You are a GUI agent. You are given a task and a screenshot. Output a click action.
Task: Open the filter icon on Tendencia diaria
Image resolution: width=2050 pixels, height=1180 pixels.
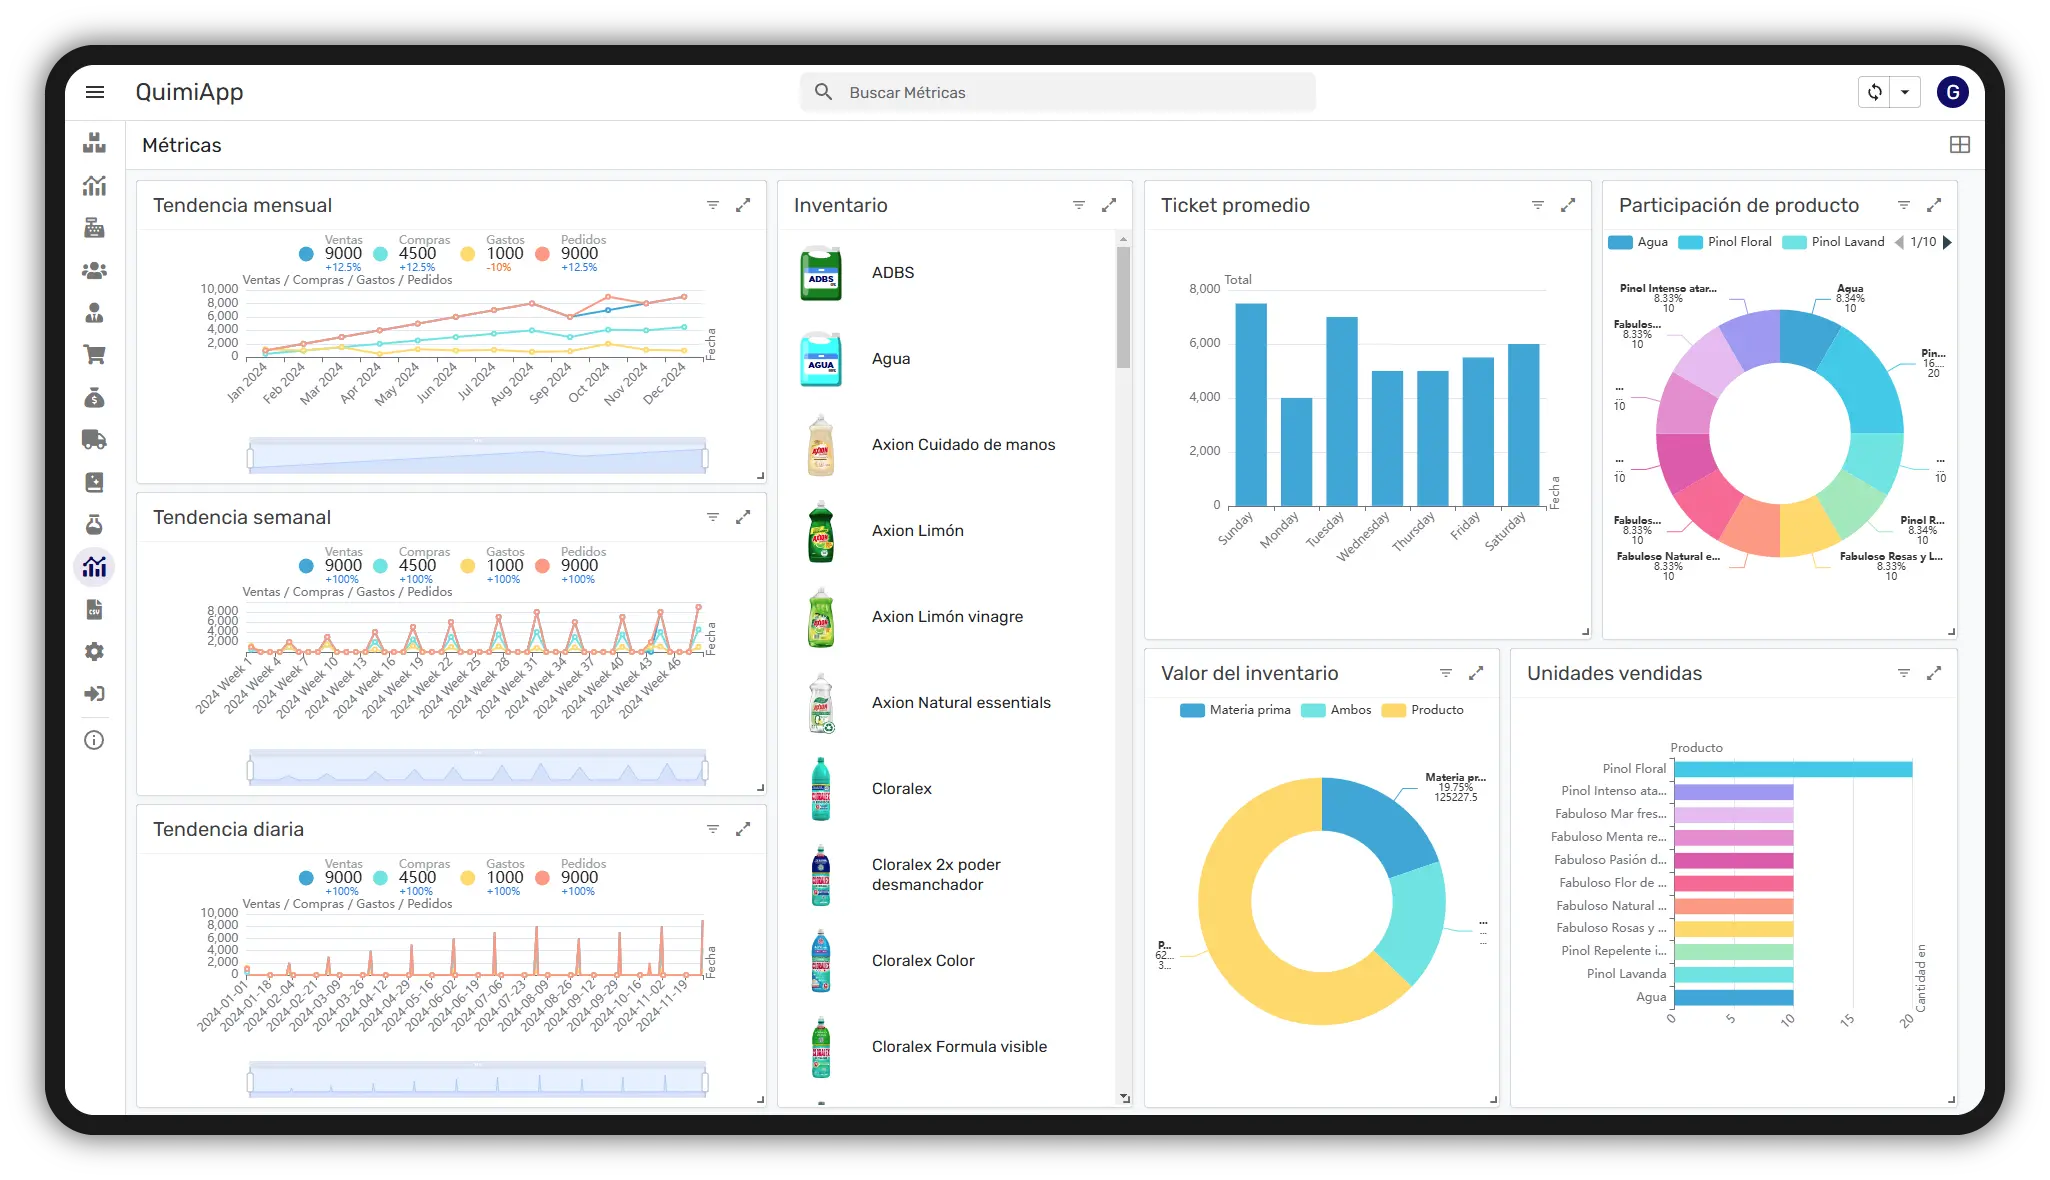[x=713, y=829]
